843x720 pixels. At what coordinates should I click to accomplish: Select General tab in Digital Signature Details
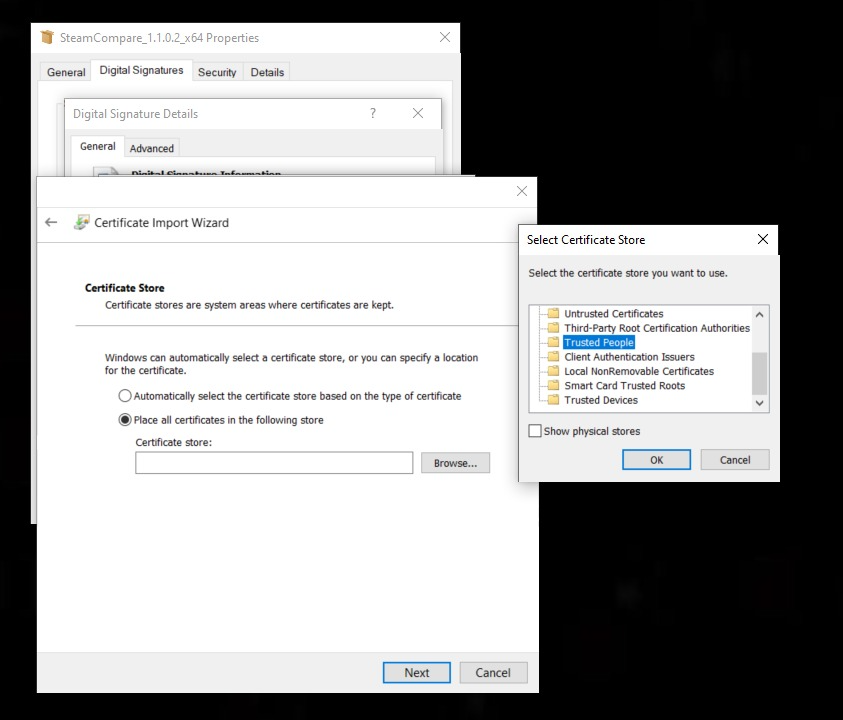pos(98,146)
